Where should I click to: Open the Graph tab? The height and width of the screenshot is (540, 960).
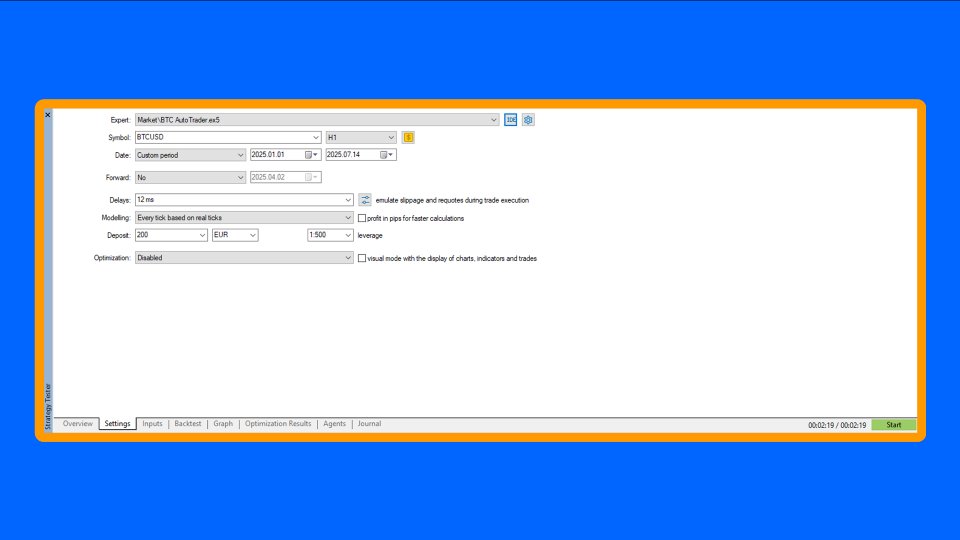pos(223,424)
